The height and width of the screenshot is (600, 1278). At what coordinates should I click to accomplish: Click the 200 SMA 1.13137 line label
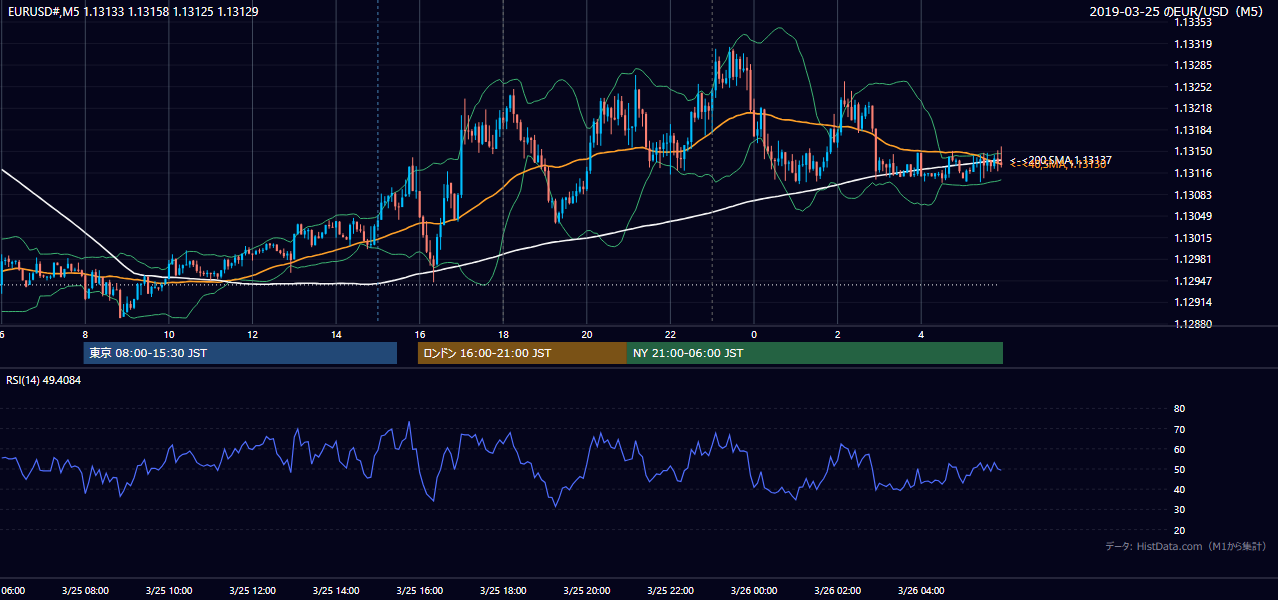1061,160
